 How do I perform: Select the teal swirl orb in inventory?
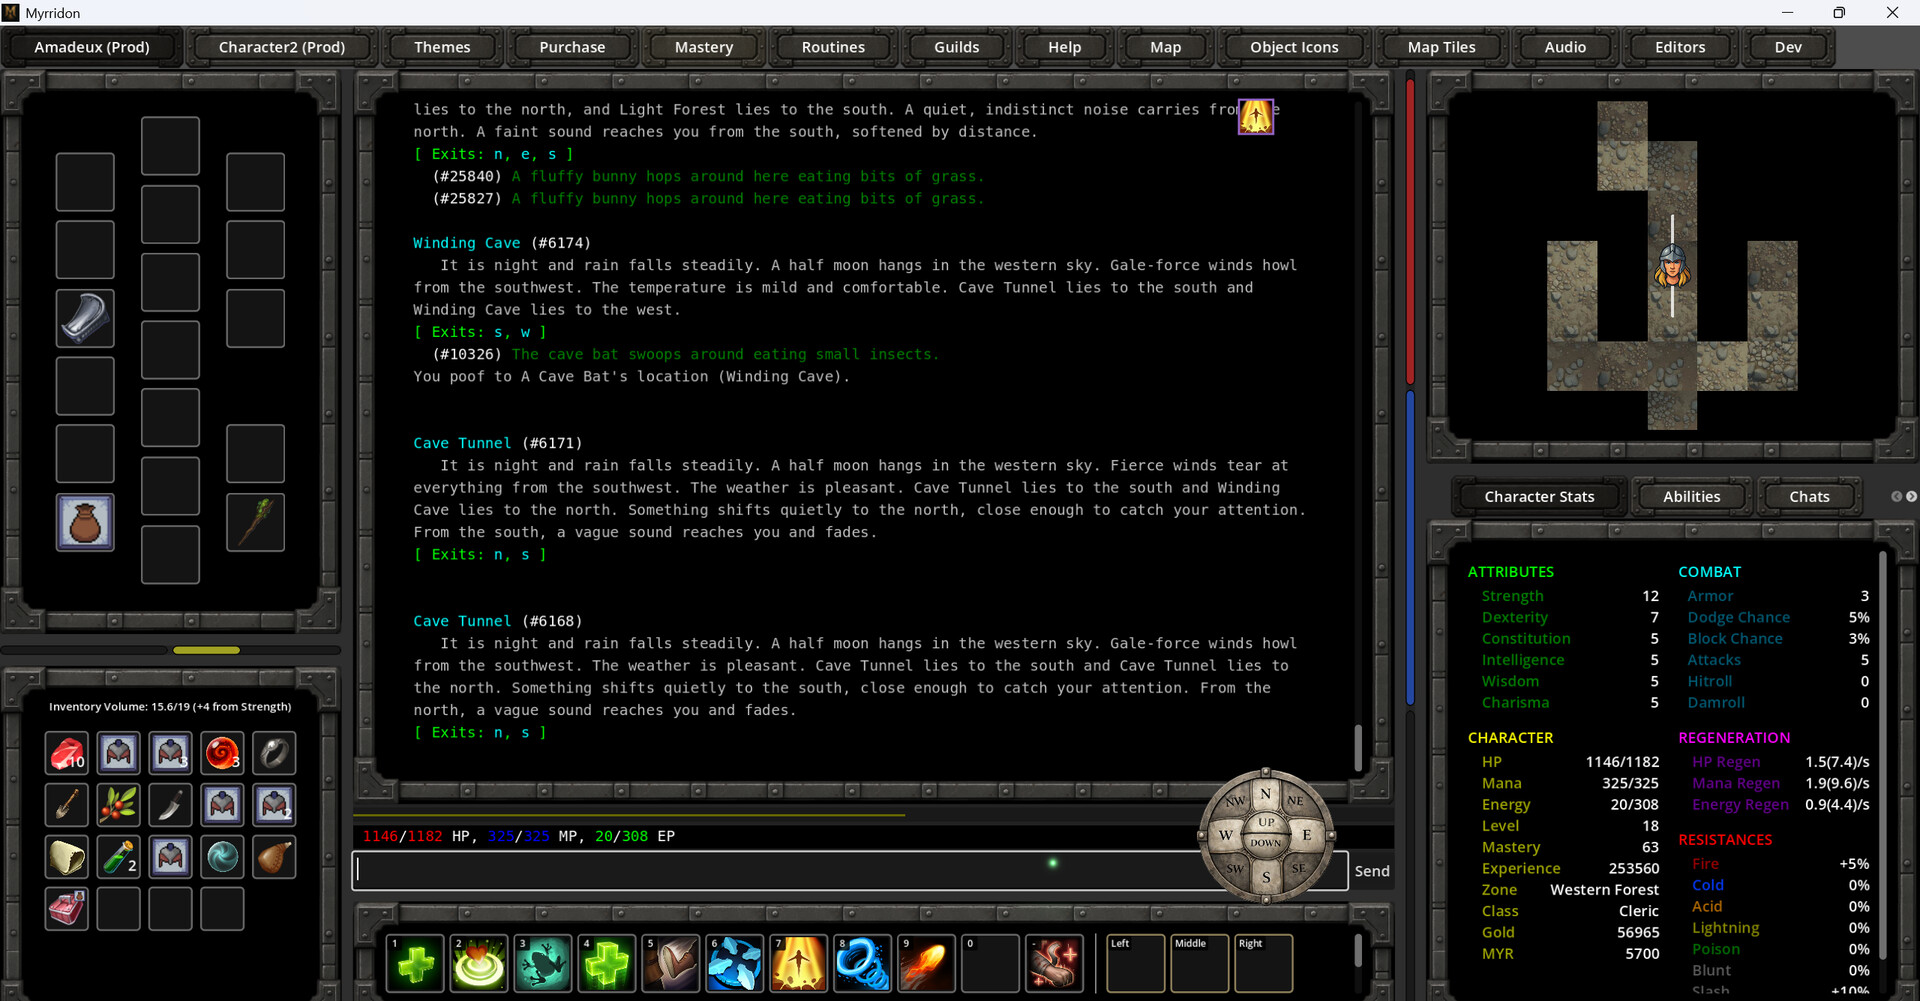(222, 857)
